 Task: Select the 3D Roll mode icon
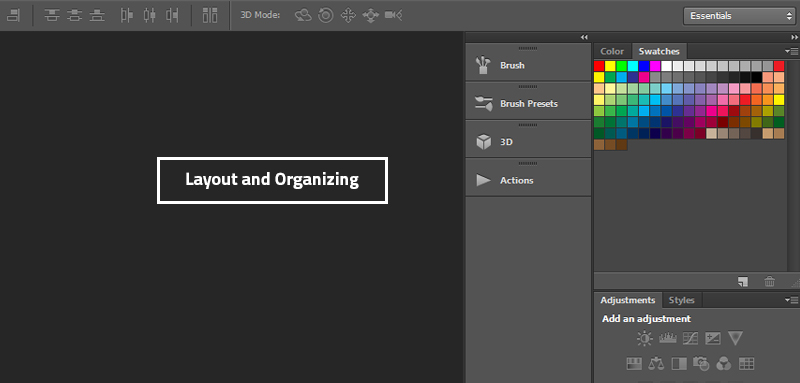326,15
